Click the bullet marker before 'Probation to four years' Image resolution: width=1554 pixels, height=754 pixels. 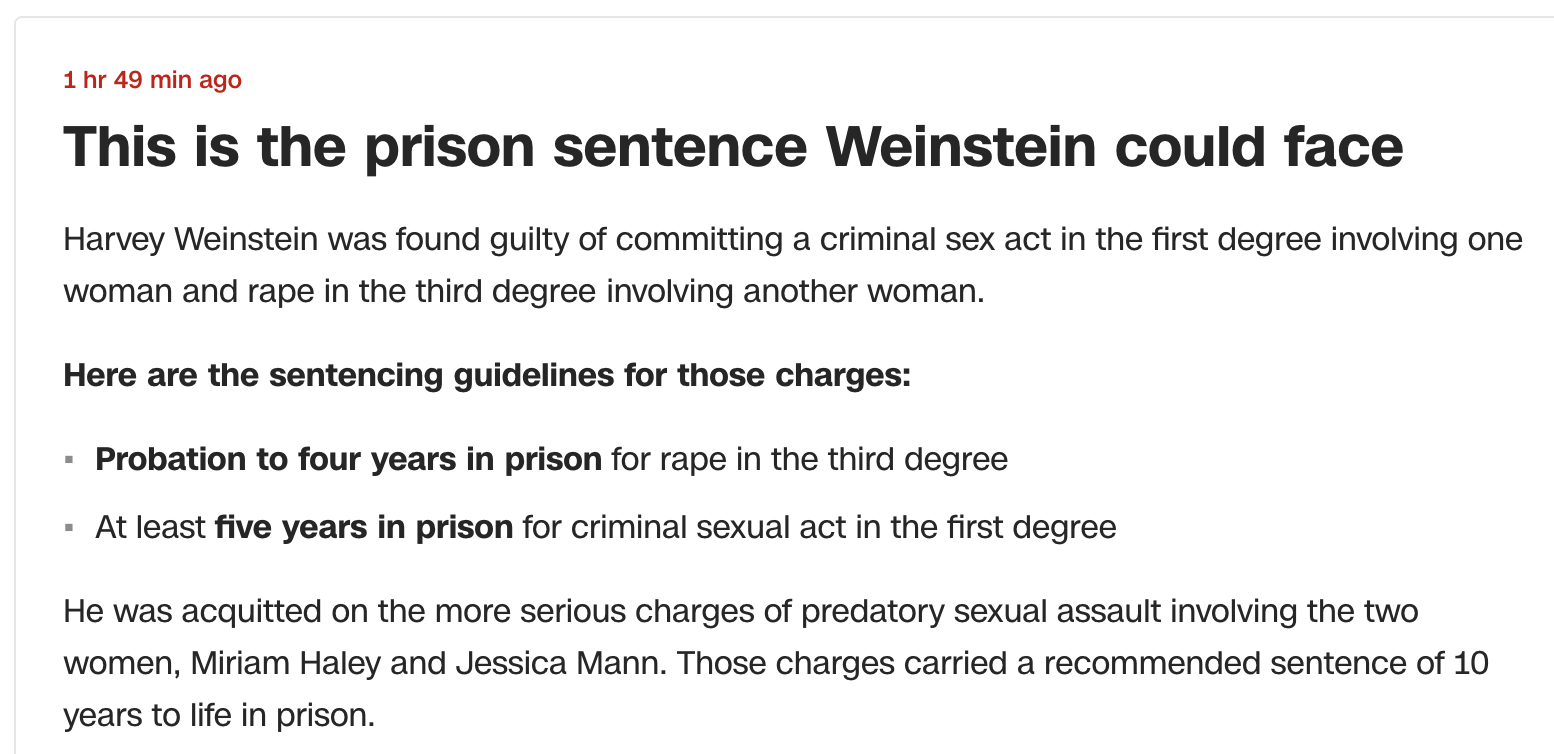69,460
